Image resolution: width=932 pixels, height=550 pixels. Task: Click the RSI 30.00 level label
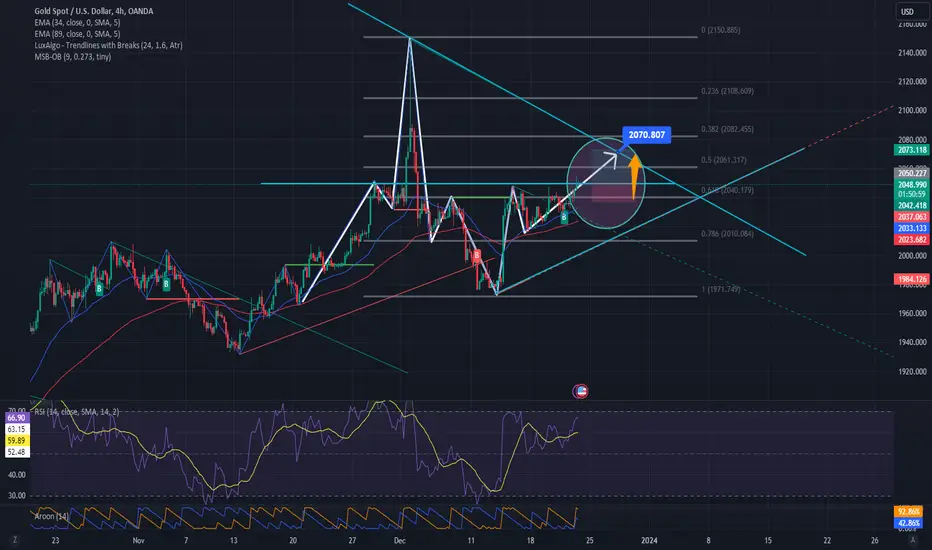point(17,495)
